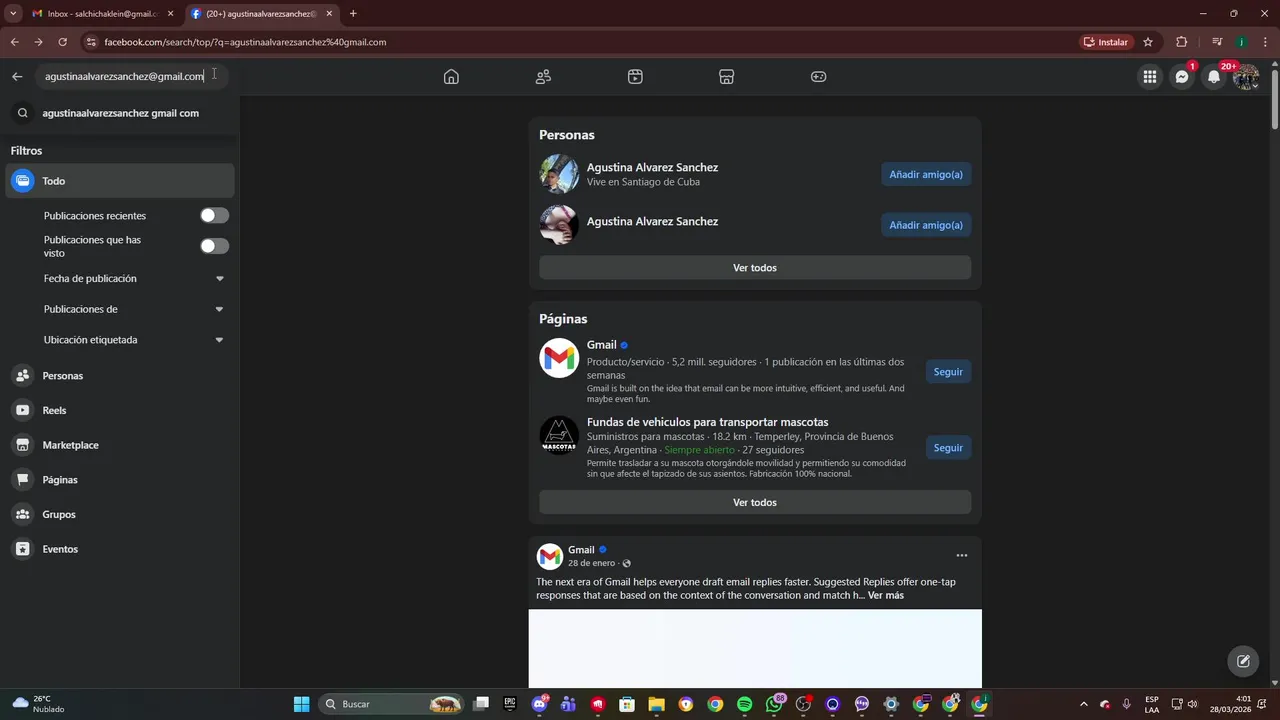Screen dimensions: 1280x720
Task: Open the Gaming icon in top navigation
Action: click(819, 77)
